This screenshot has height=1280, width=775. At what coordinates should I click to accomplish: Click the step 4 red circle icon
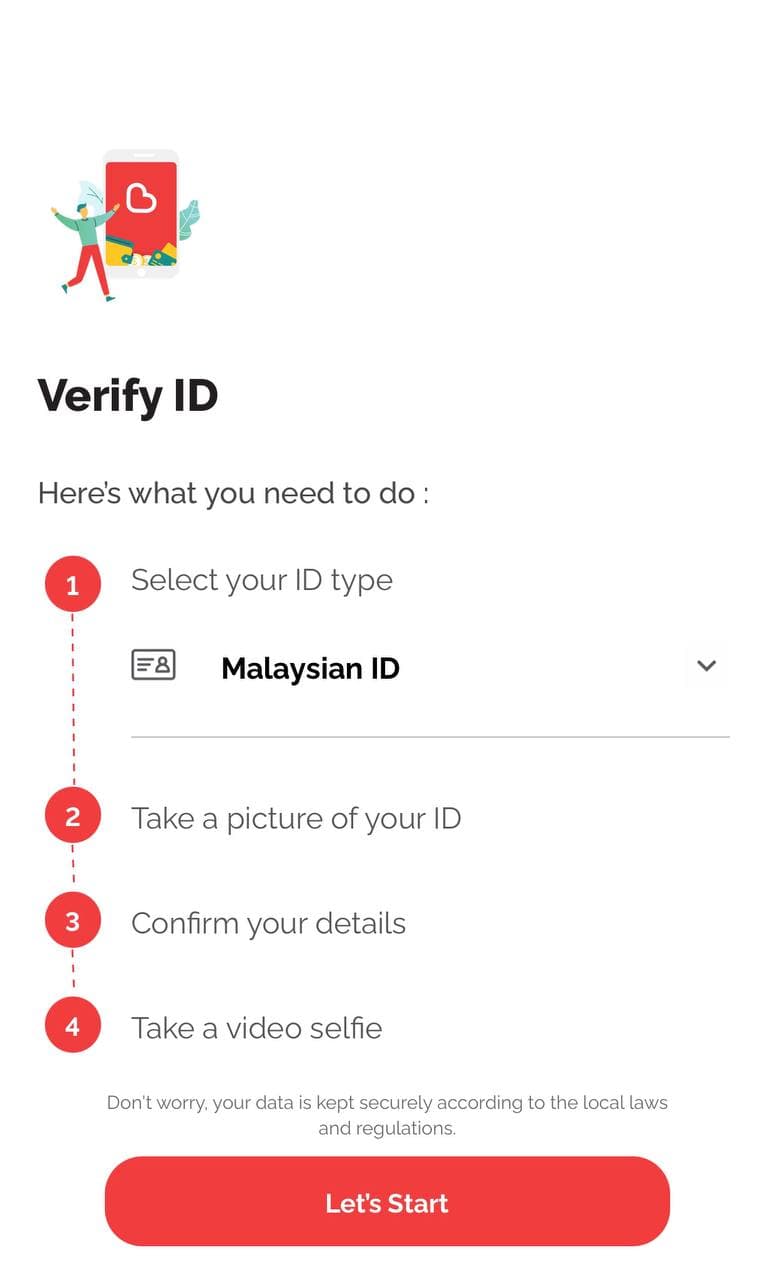pos(72,1025)
